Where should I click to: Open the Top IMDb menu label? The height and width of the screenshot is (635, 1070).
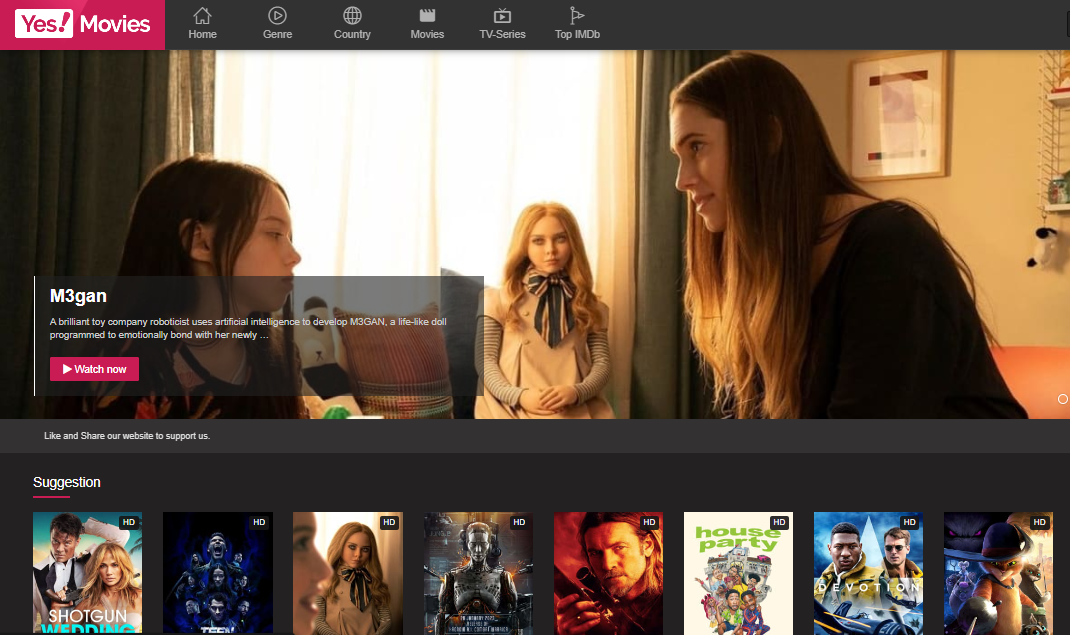point(577,34)
